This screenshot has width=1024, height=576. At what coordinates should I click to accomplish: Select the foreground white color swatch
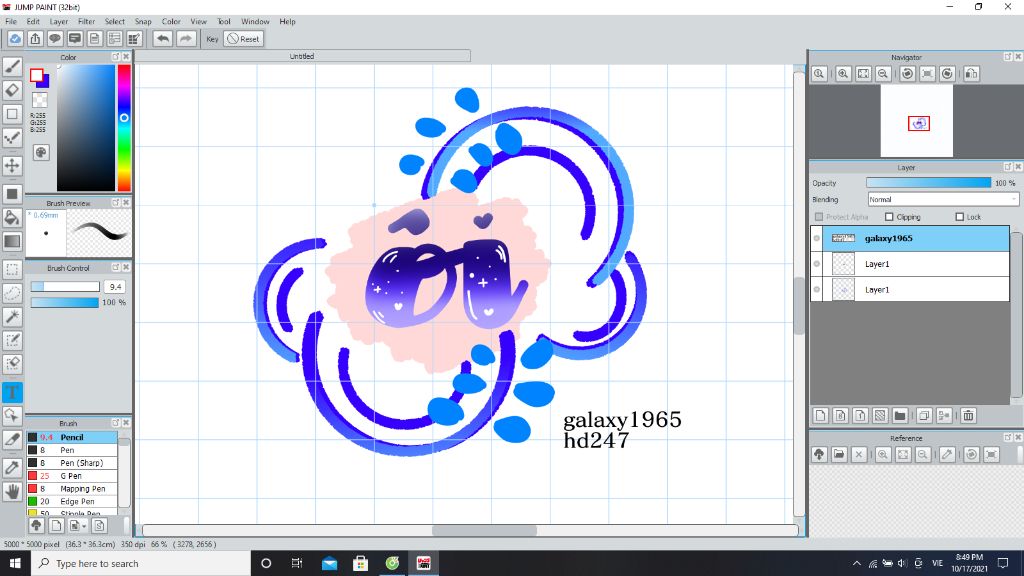[37, 75]
